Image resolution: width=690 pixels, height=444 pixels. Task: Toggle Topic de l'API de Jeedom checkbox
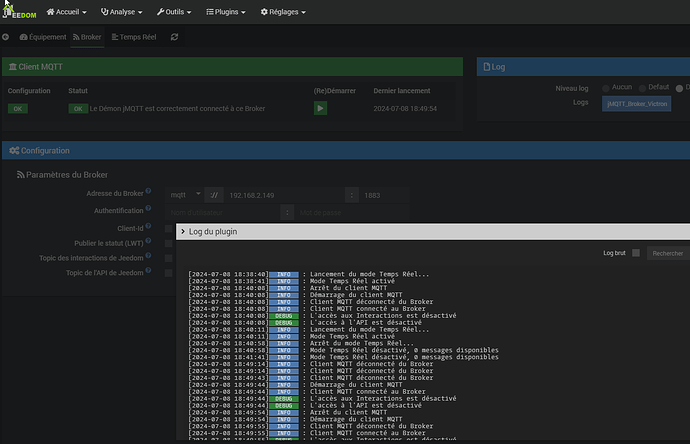point(169,273)
